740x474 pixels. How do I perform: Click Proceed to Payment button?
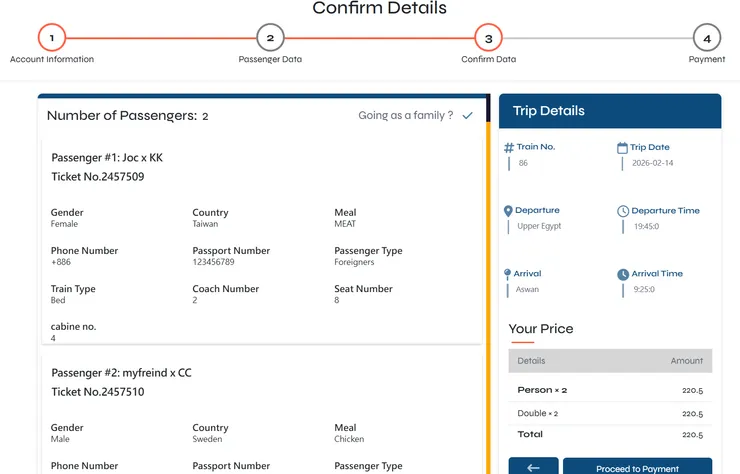(637, 467)
